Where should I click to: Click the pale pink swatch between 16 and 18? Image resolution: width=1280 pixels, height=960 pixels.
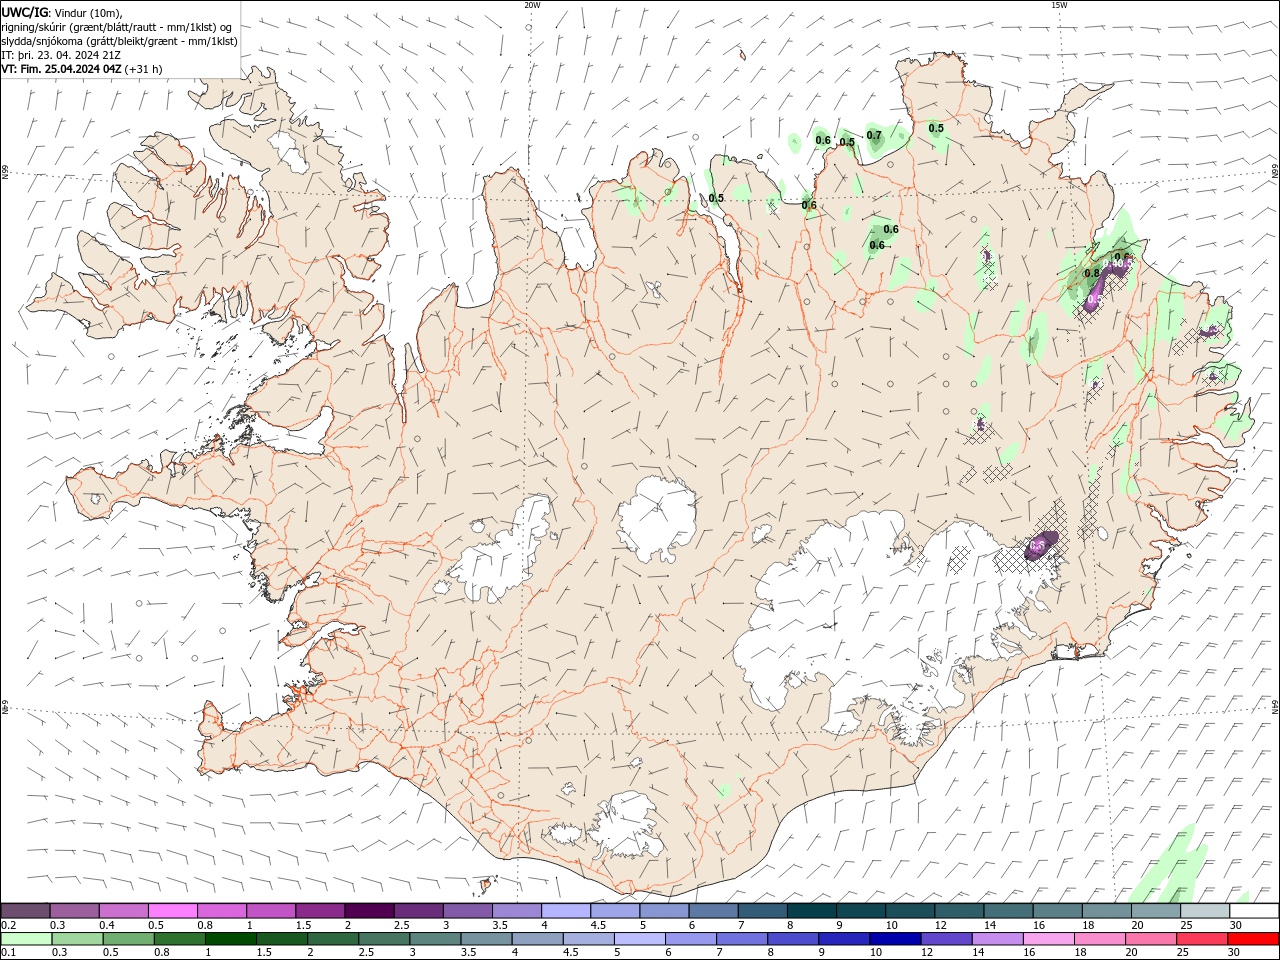tap(1047, 939)
